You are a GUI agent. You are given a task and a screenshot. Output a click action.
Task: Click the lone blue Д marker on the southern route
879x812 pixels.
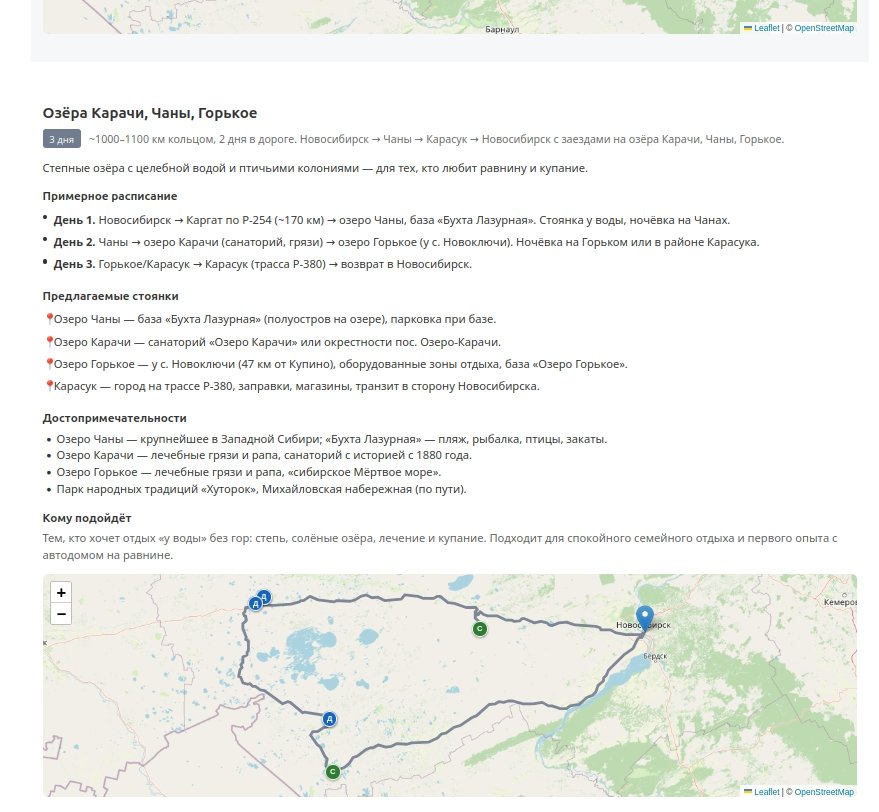pyautogui.click(x=329, y=719)
